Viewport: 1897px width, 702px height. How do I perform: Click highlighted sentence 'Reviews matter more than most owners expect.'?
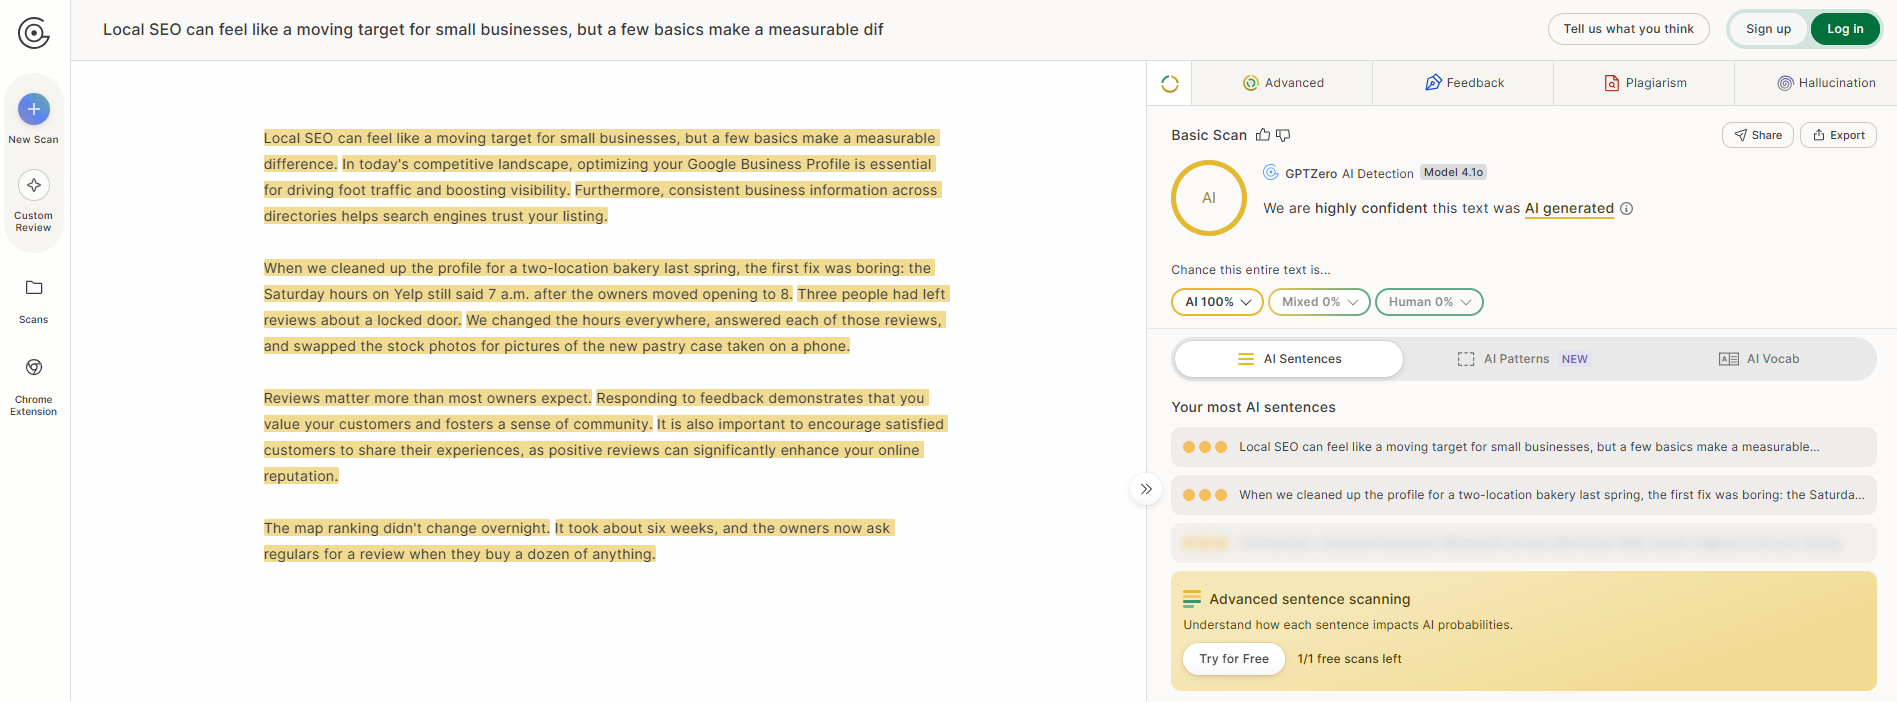tap(428, 398)
